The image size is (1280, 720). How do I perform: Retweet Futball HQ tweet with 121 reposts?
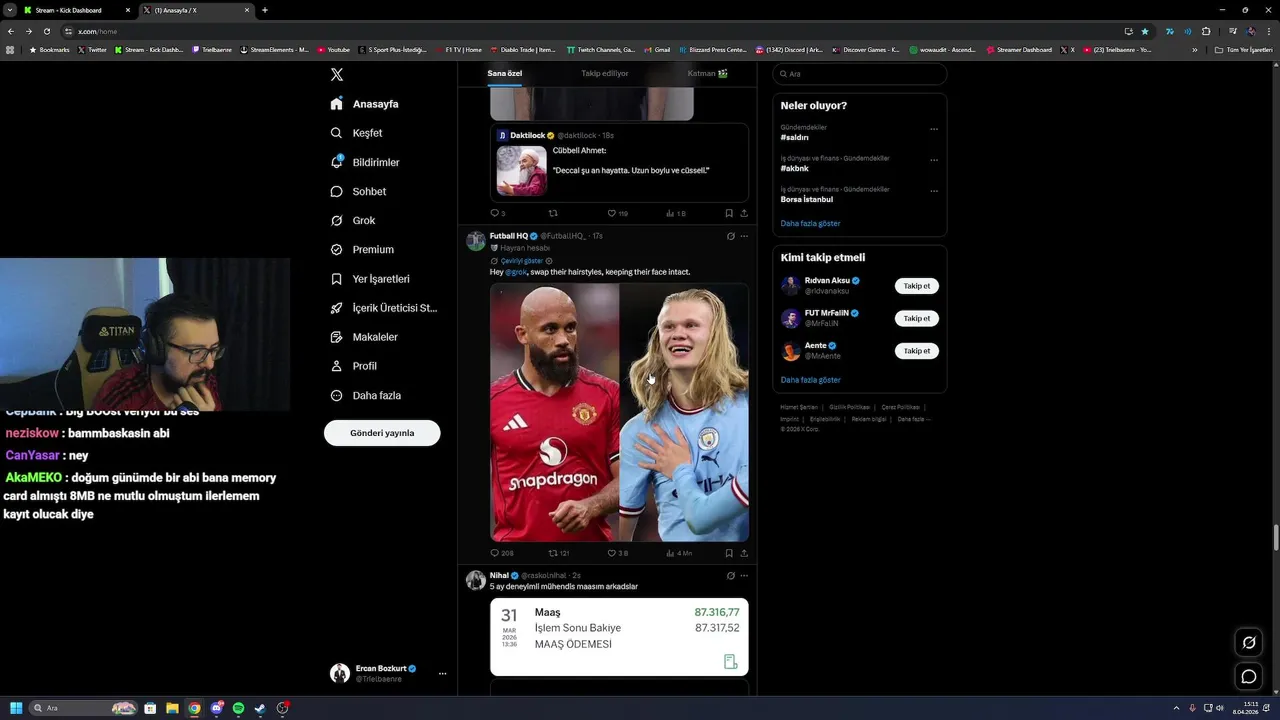[558, 553]
